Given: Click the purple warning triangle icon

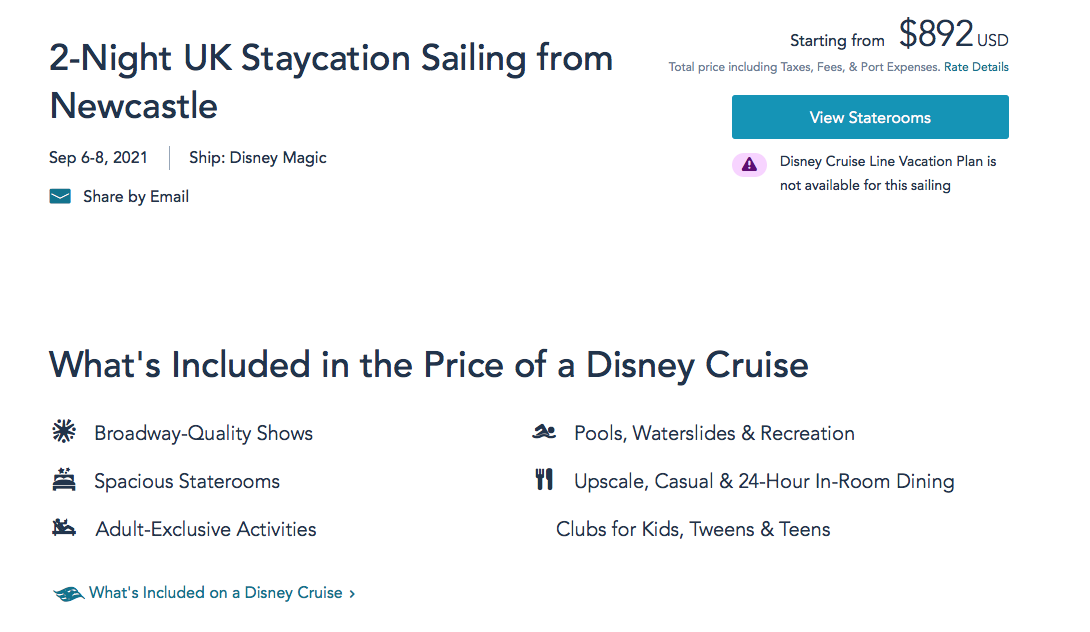Looking at the screenshot, I should pyautogui.click(x=749, y=165).
